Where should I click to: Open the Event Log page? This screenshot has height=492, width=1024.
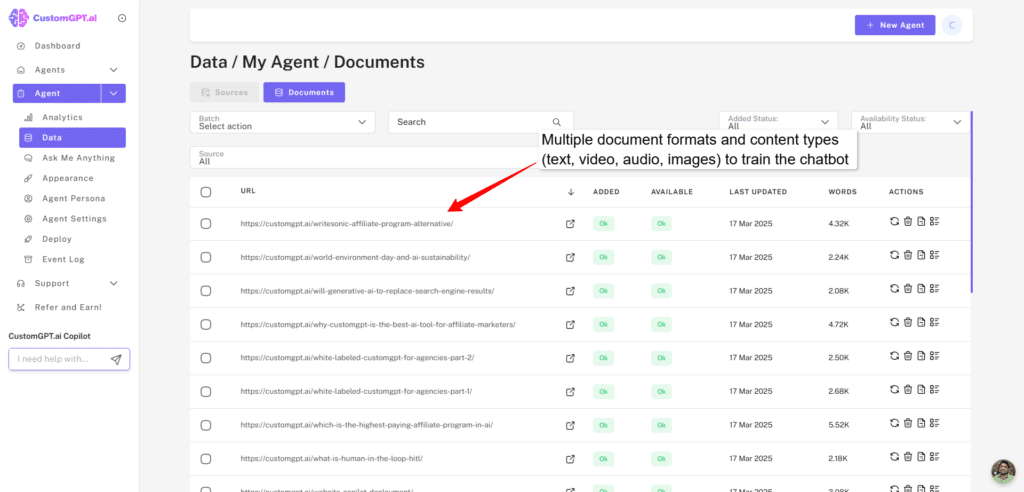click(63, 259)
